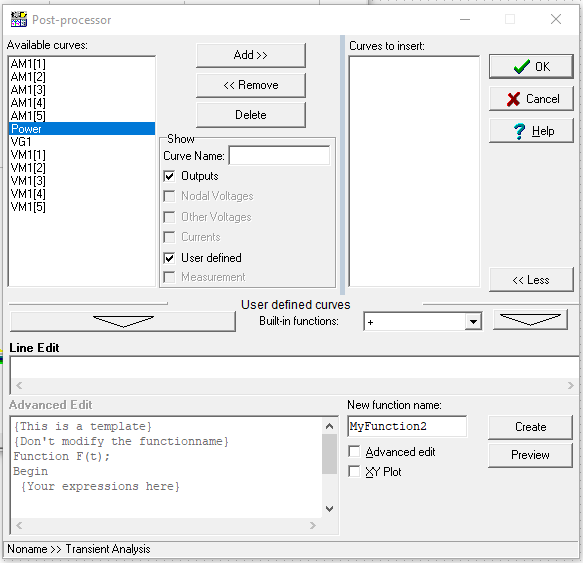
Task: Enable the XY Plot checkbox
Action: pyautogui.click(x=354, y=472)
